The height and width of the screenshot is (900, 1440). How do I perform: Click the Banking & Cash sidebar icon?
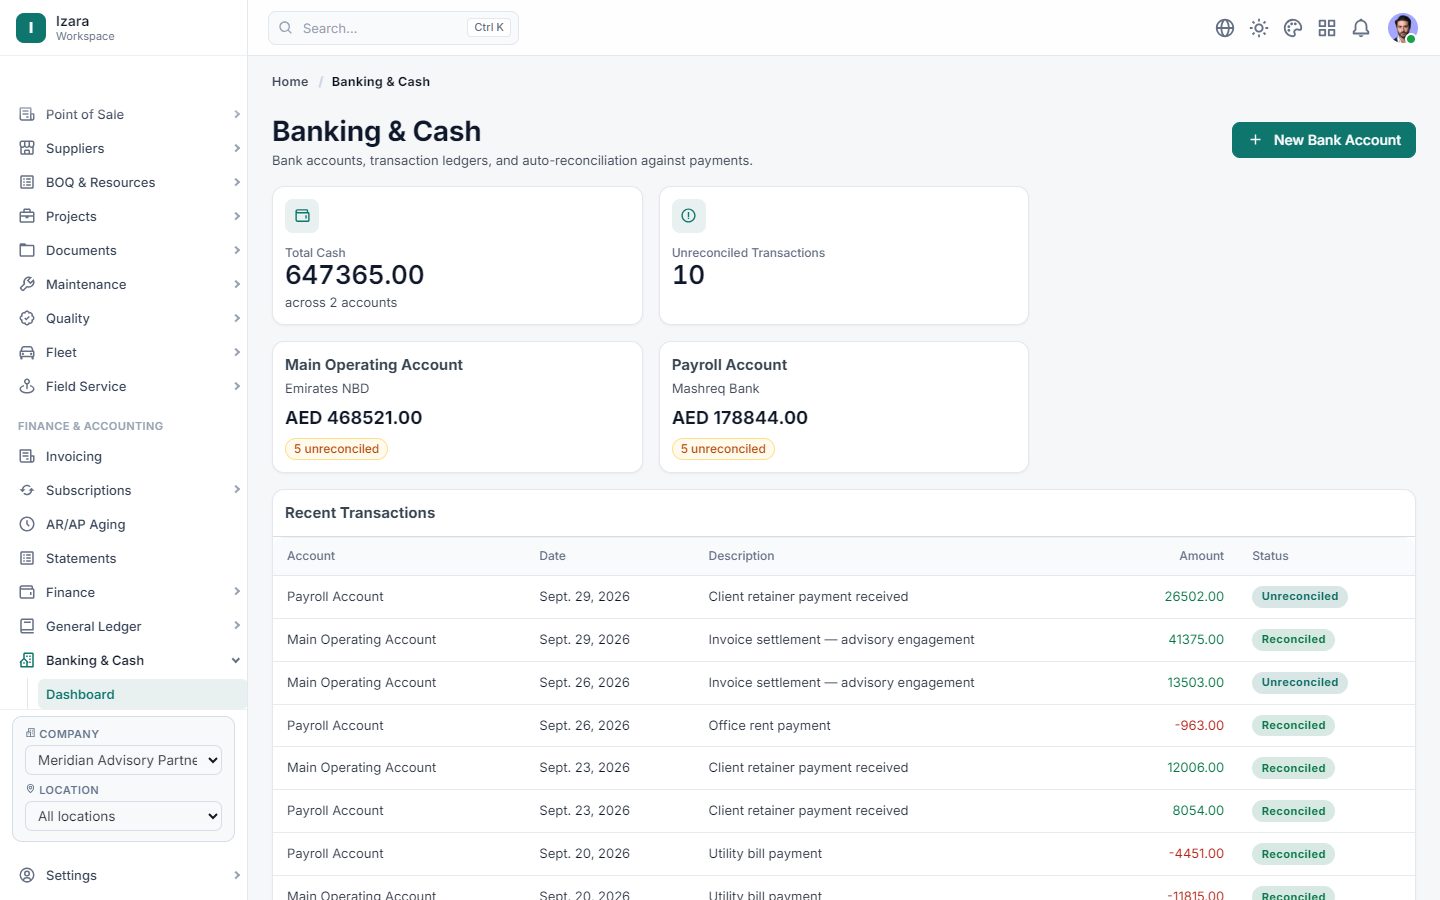[x=27, y=660]
